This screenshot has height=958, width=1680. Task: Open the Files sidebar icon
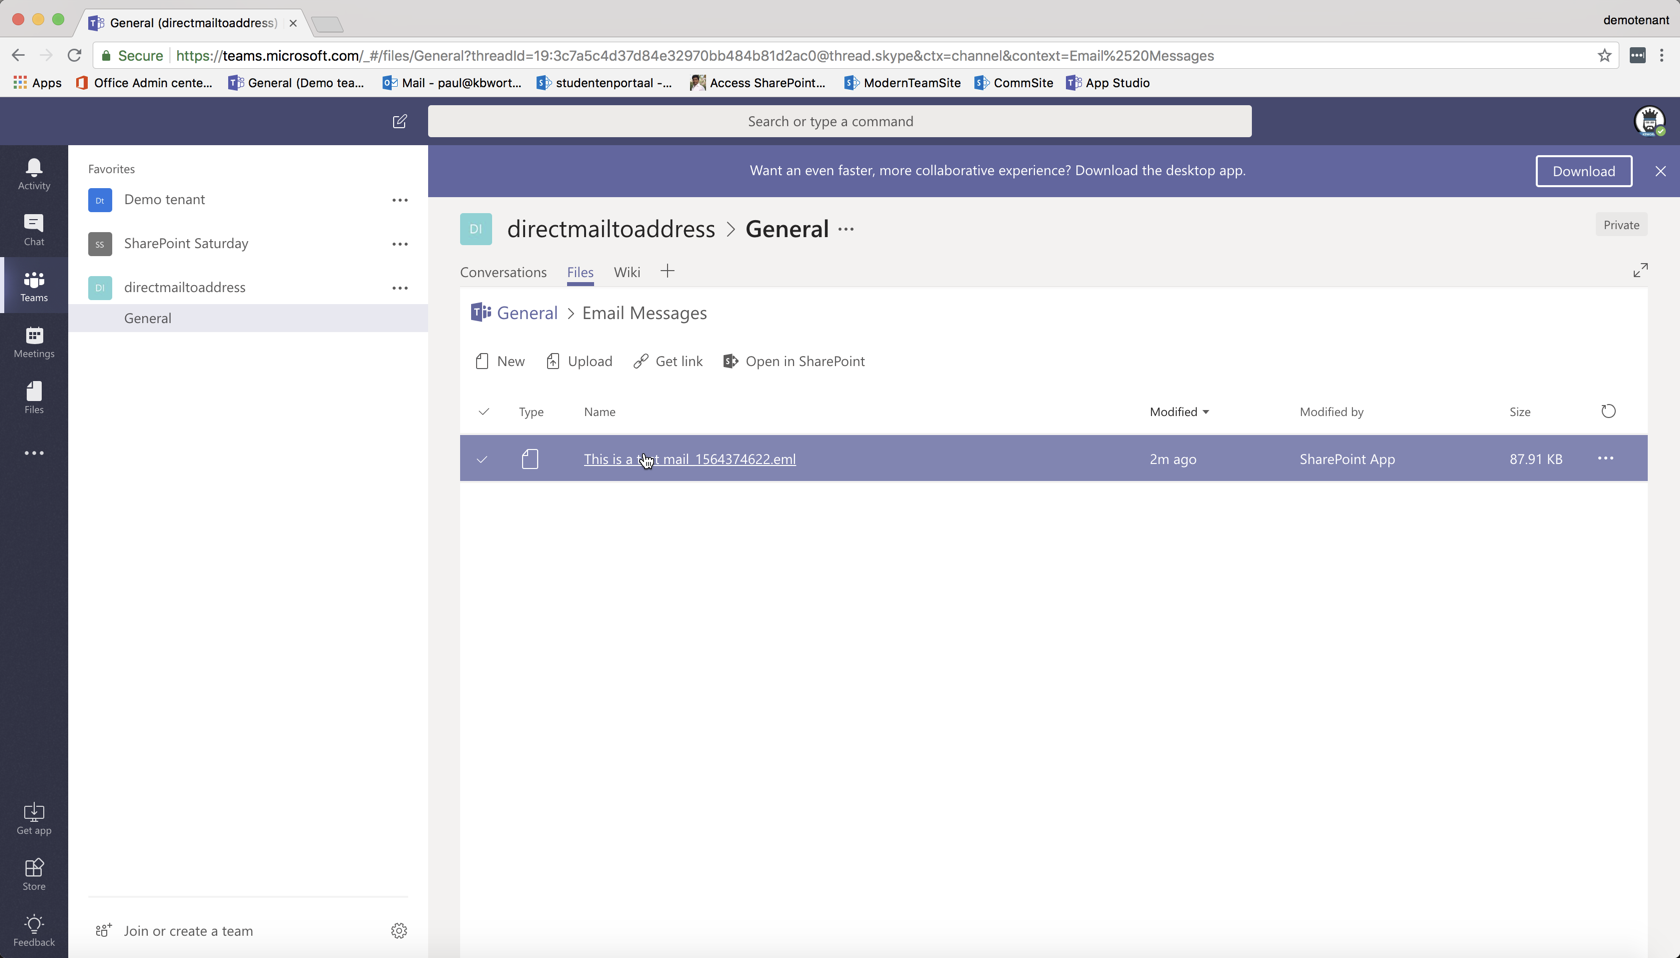pyautogui.click(x=34, y=397)
